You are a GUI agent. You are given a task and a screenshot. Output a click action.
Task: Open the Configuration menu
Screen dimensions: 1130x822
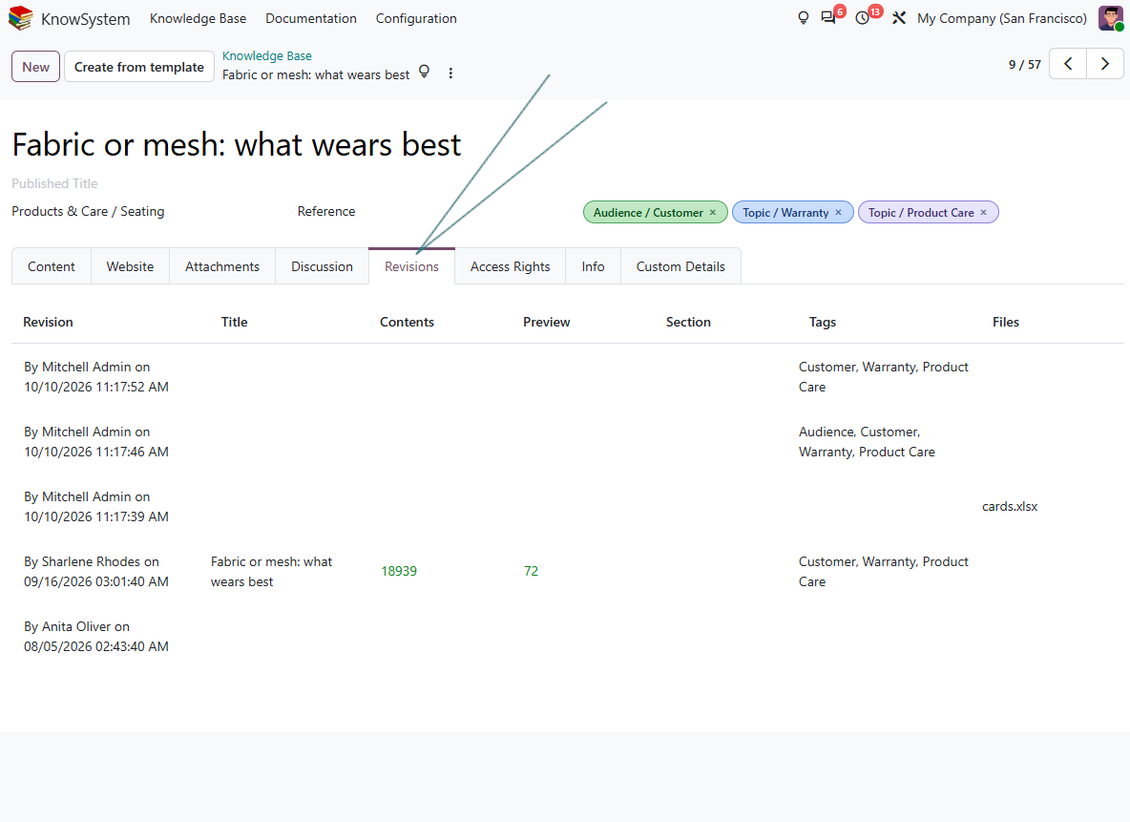(416, 19)
